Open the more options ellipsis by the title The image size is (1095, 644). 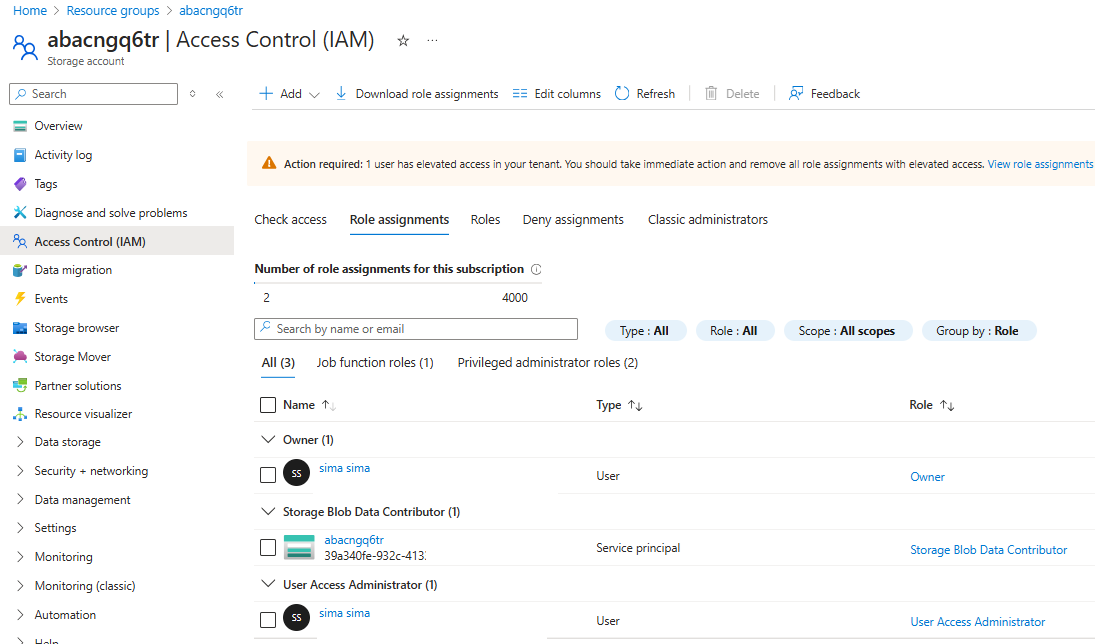[432, 41]
